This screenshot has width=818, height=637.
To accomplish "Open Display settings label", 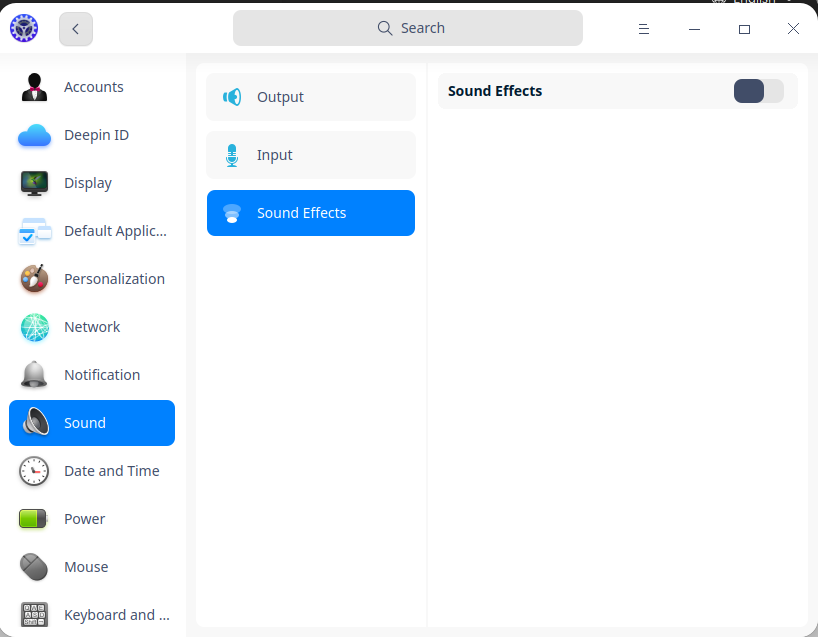I will (x=88, y=183).
